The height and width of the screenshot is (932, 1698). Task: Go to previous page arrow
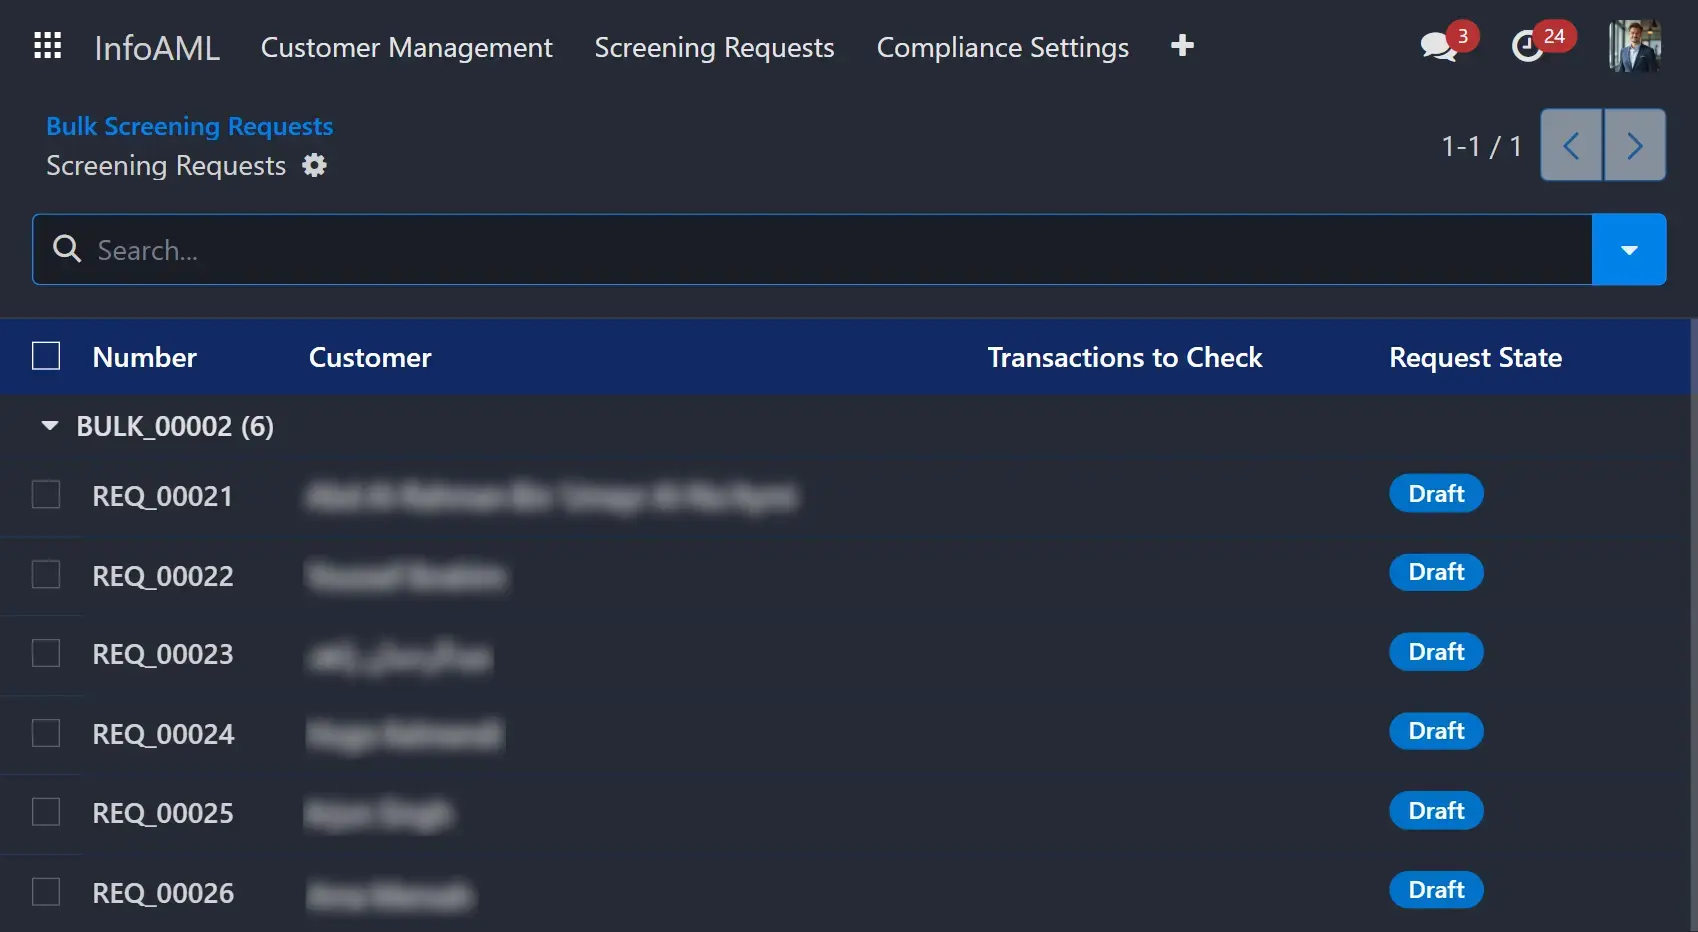pos(1571,146)
